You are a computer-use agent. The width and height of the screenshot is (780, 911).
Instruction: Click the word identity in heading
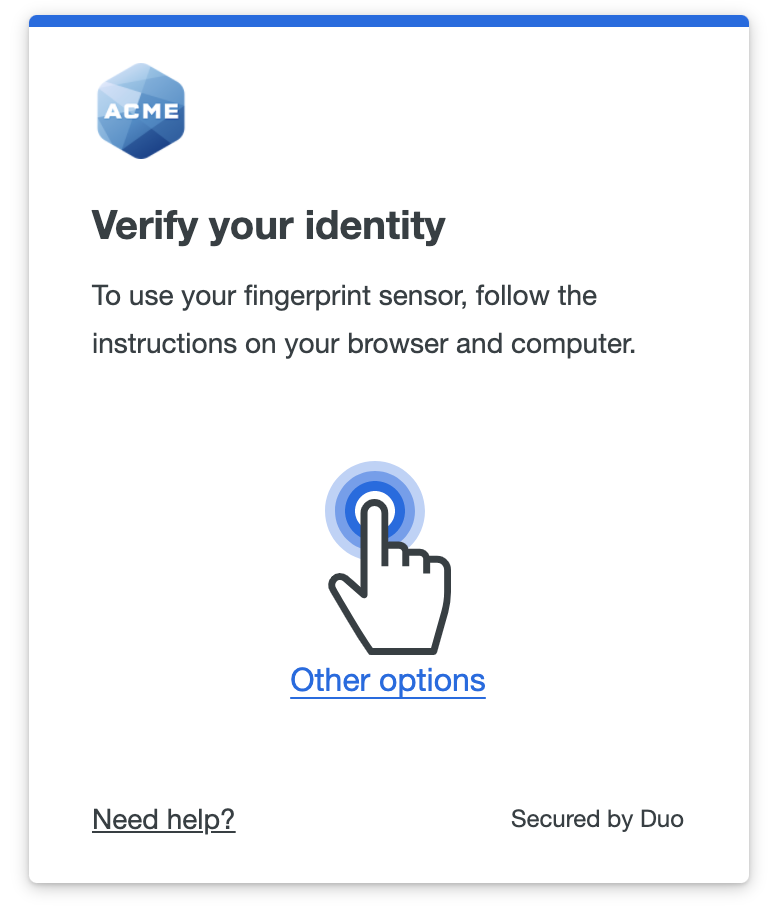coord(375,225)
